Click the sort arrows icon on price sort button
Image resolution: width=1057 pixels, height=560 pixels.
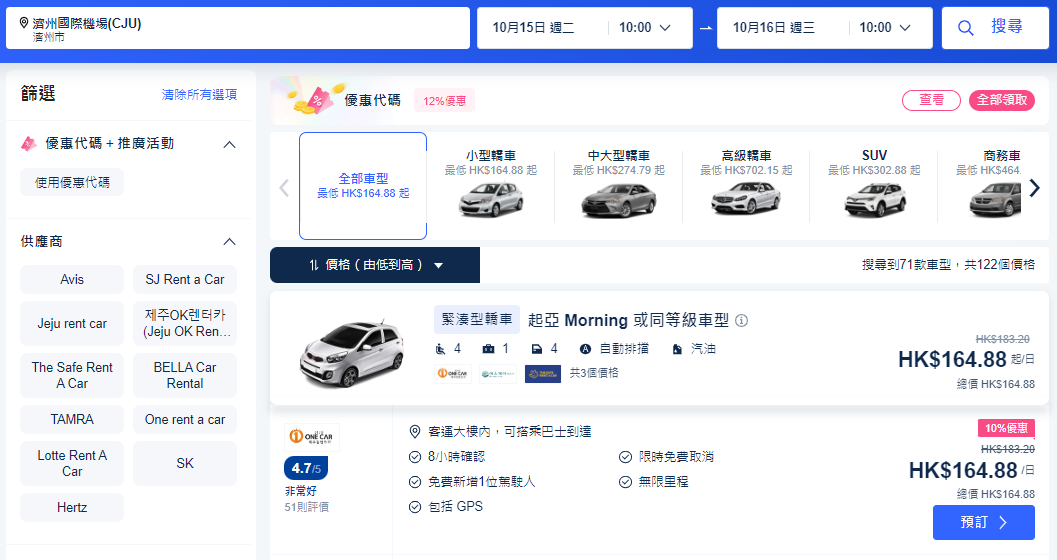point(314,265)
